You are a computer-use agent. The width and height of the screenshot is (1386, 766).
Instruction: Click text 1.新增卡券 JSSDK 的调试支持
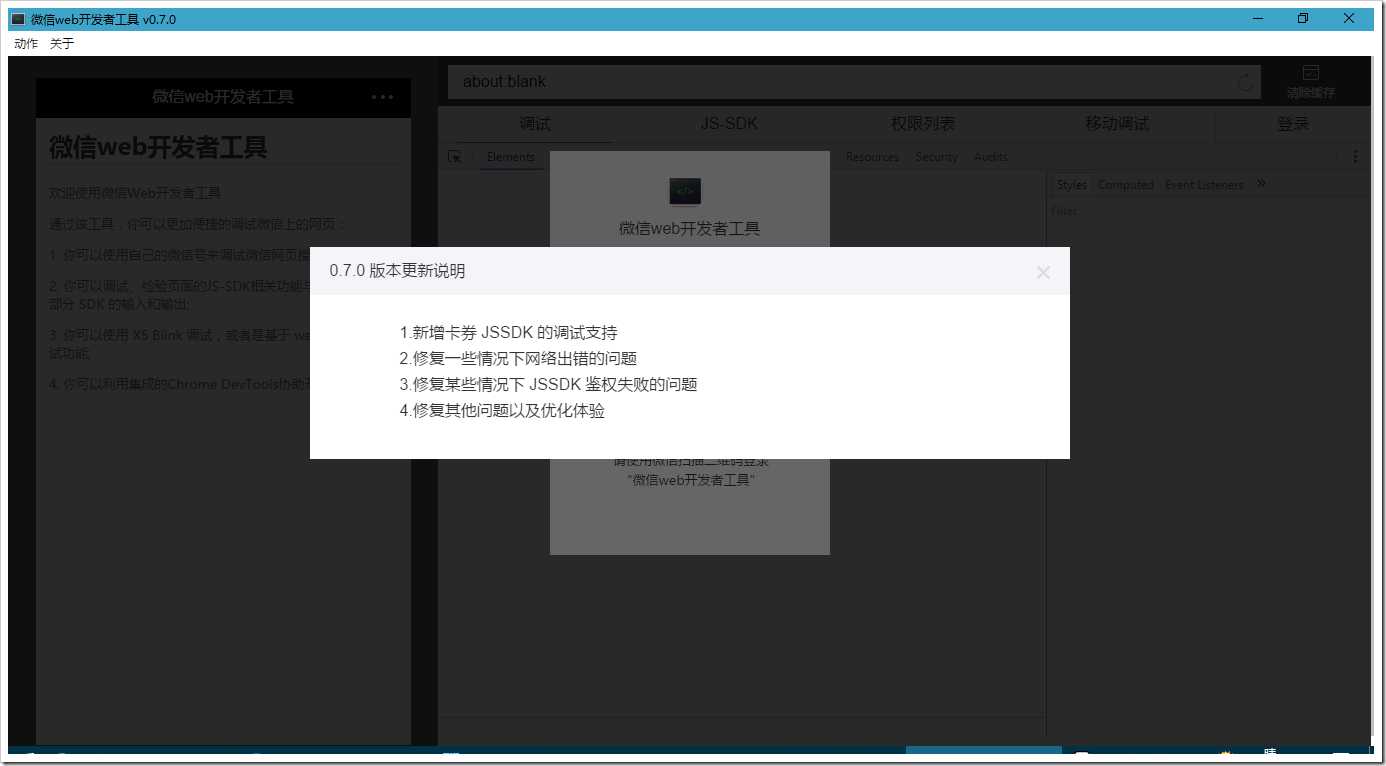[x=508, y=333]
